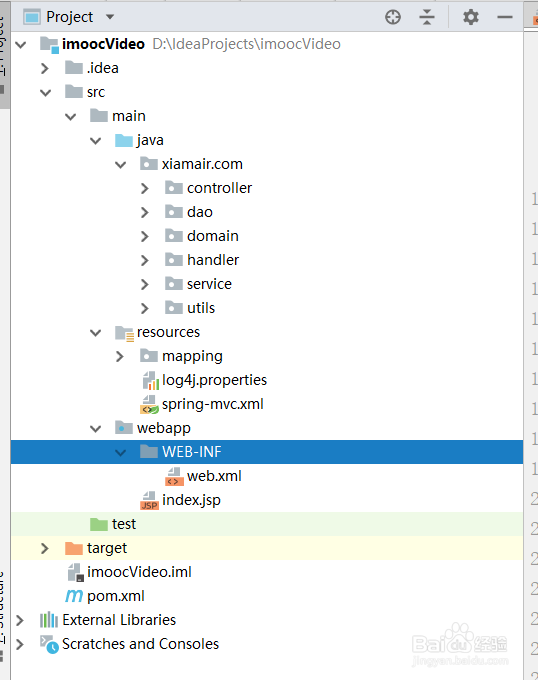This screenshot has width=538, height=680.
Task: Click the log4j.properties file icon
Action: tap(150, 380)
